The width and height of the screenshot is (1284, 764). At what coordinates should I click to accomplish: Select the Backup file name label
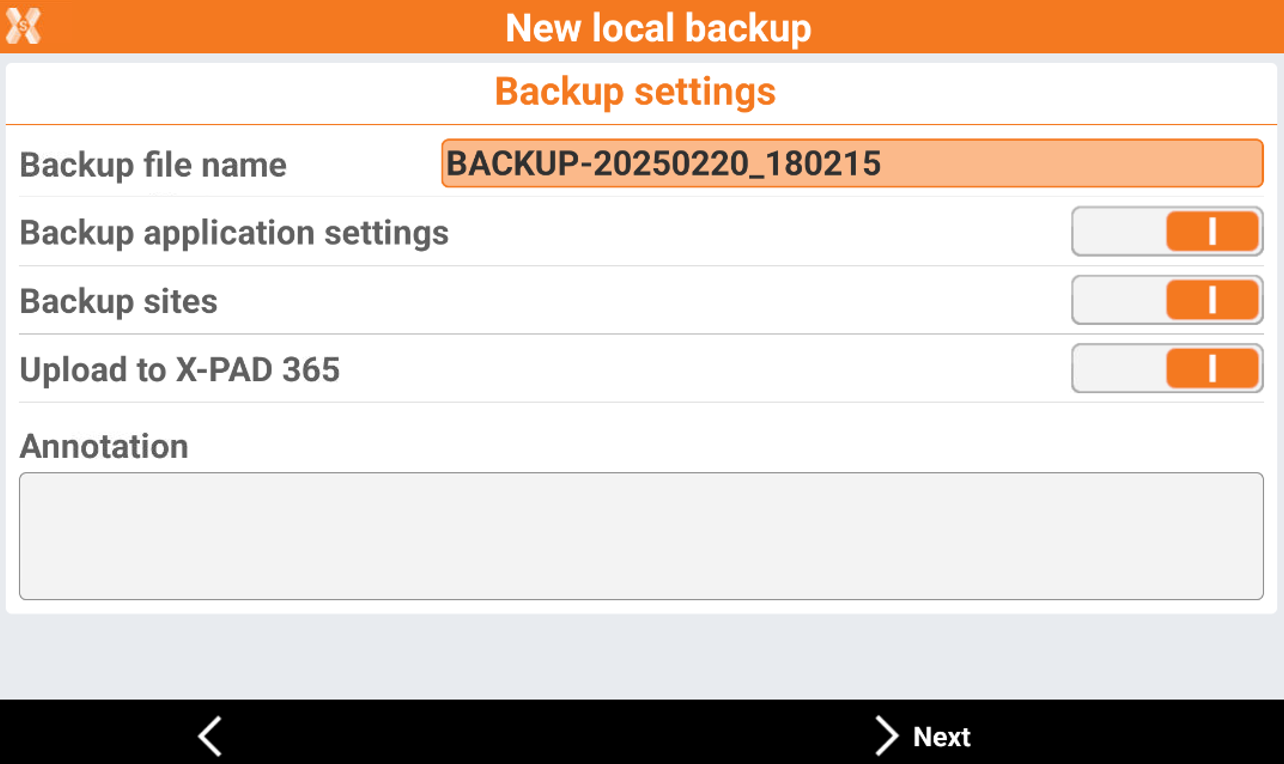tap(153, 165)
